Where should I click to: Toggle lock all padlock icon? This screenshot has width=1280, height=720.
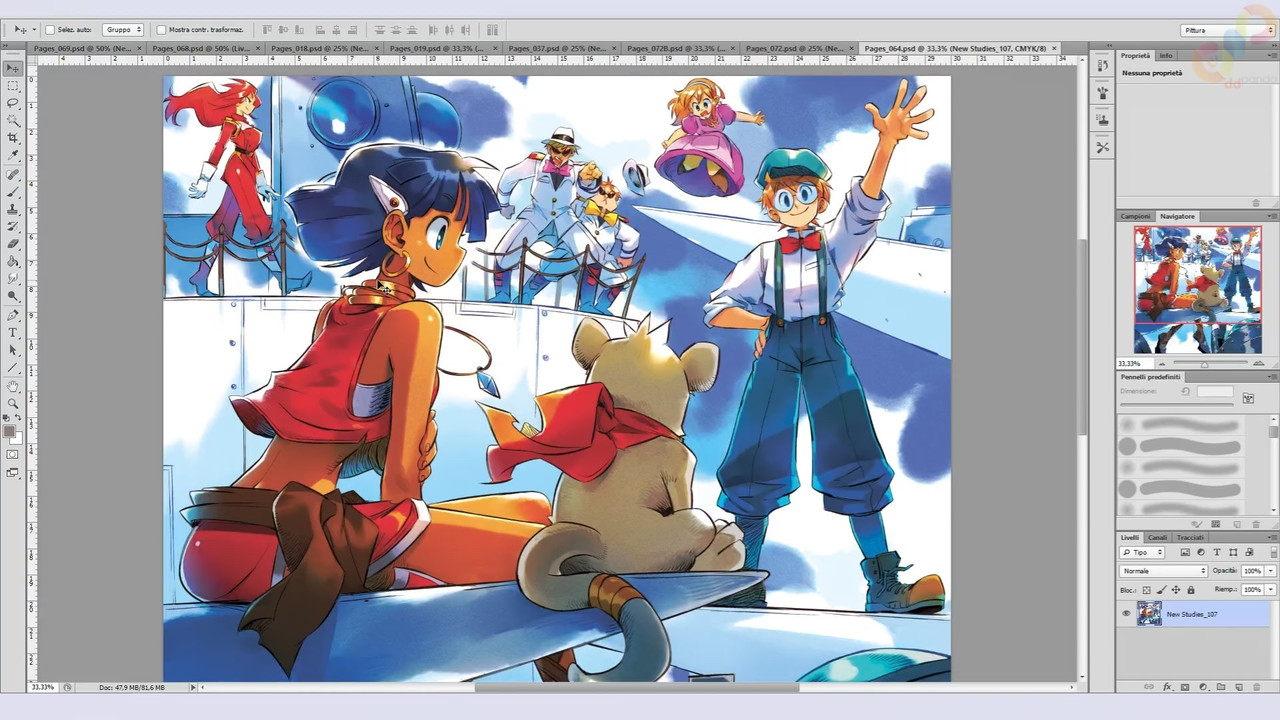click(x=1190, y=590)
